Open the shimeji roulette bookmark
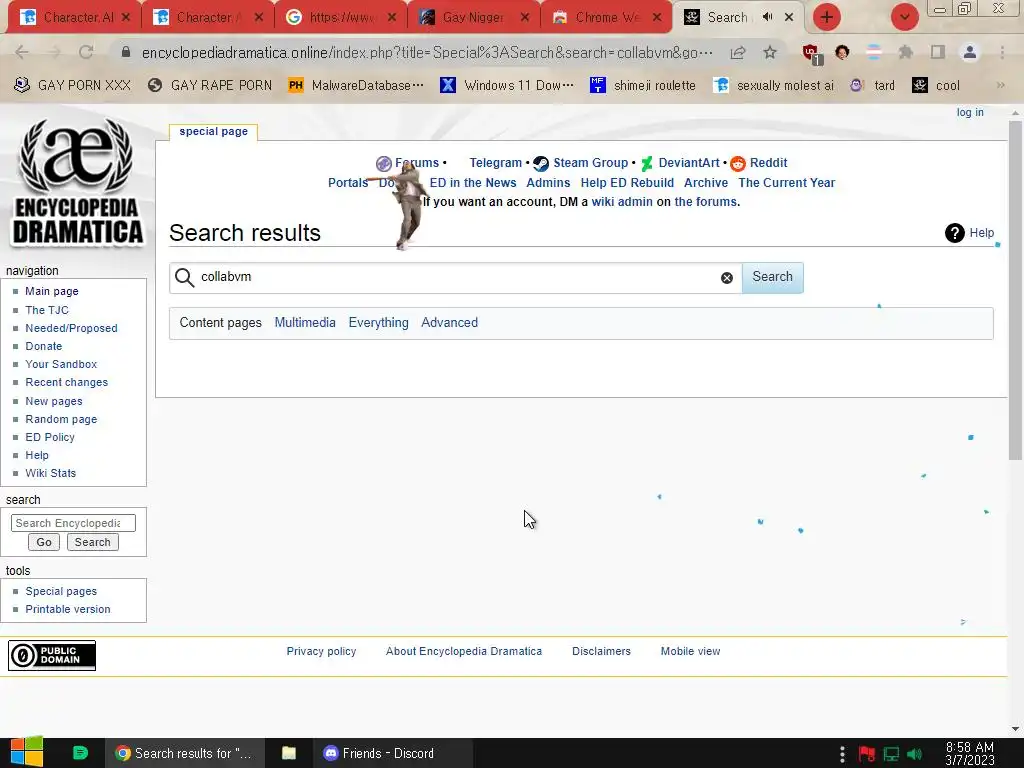Screen dimensions: 1024x768 point(643,85)
